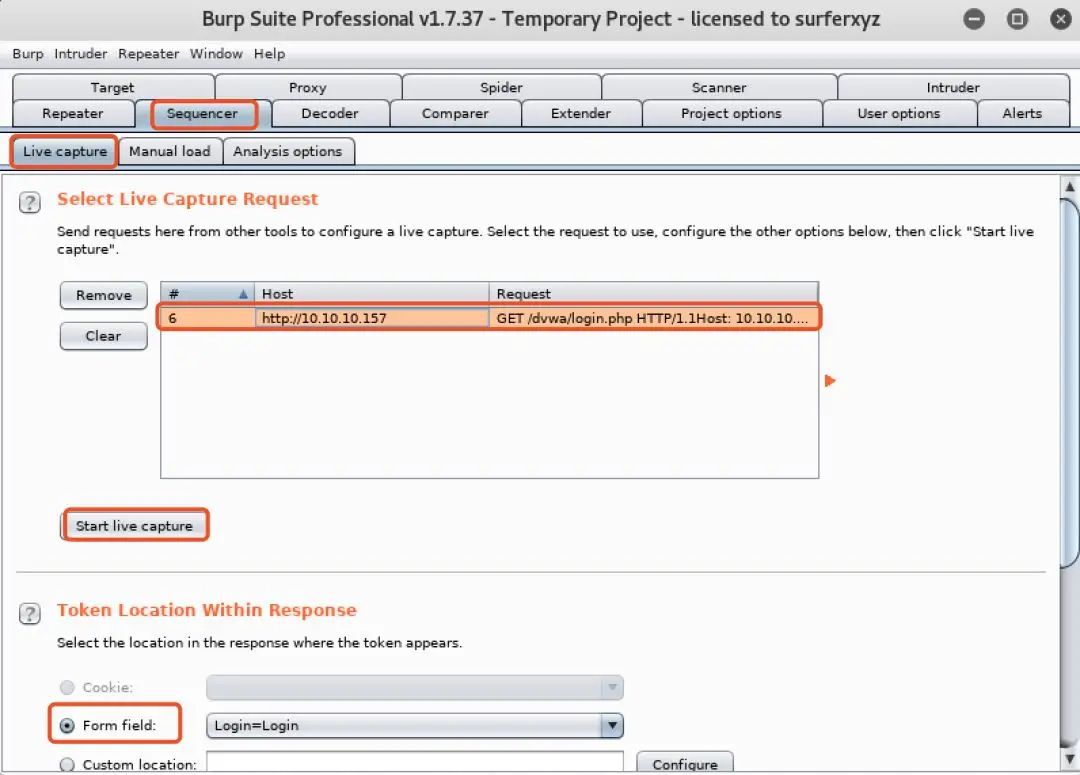
Task: Close the Burp Suite window
Action: (1061, 19)
